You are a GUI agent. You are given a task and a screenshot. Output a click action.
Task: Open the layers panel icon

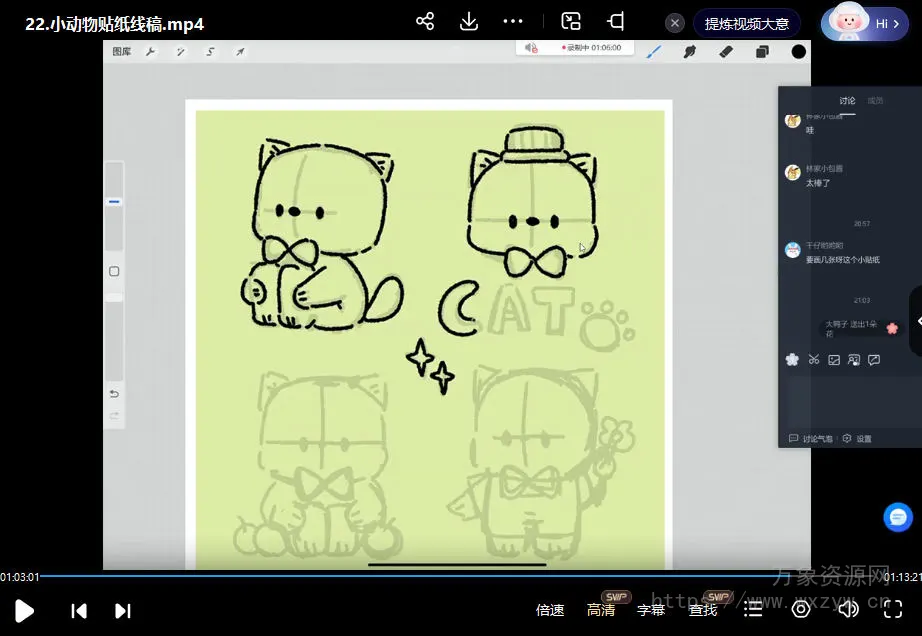tap(762, 51)
